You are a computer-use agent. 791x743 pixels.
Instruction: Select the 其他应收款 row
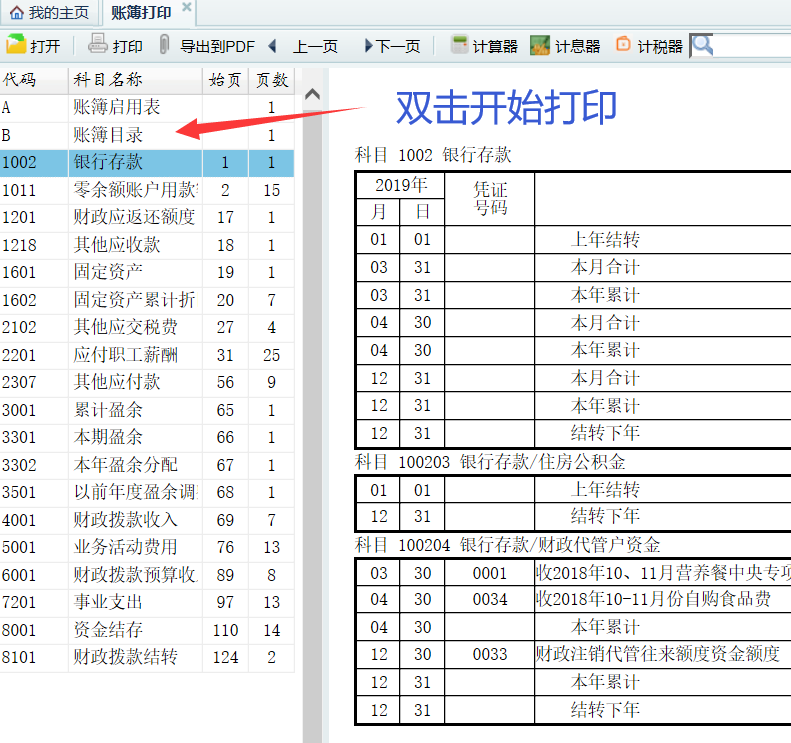147,245
